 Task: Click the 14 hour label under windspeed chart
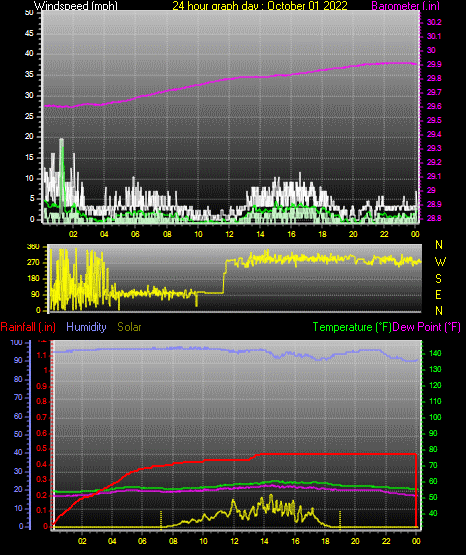click(260, 234)
